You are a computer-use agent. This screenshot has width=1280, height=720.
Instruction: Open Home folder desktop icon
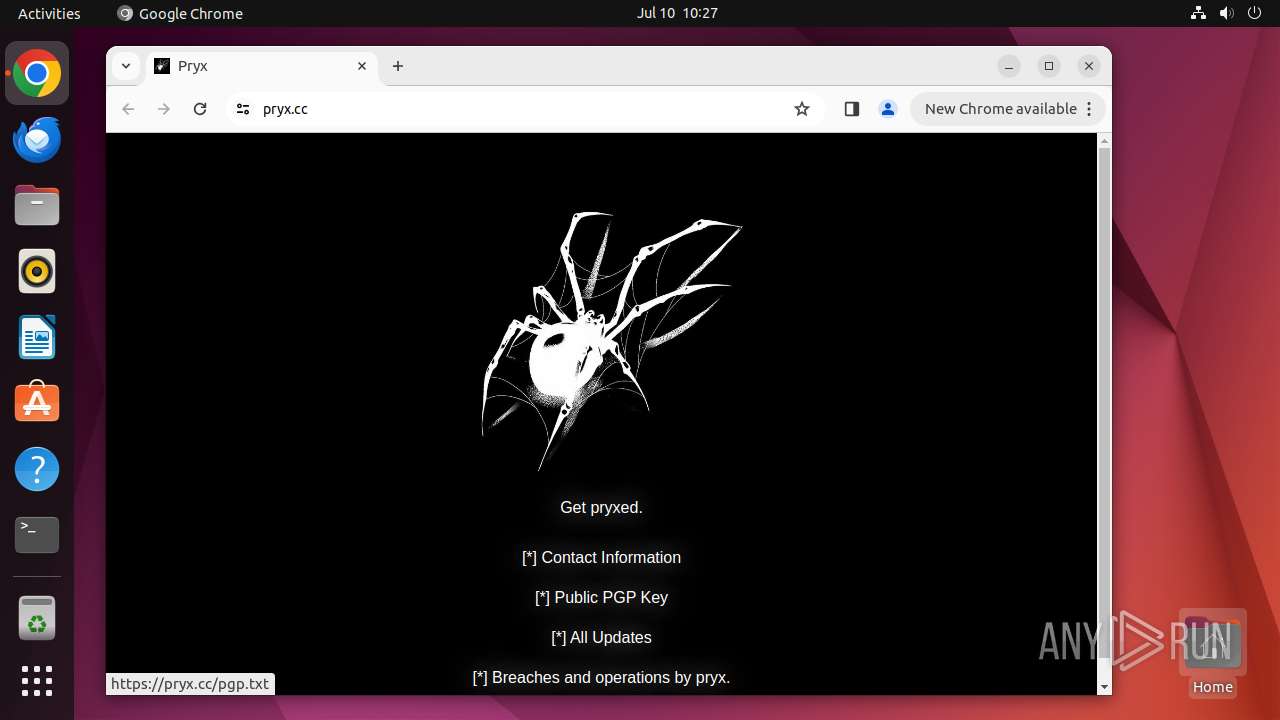pos(1212,652)
